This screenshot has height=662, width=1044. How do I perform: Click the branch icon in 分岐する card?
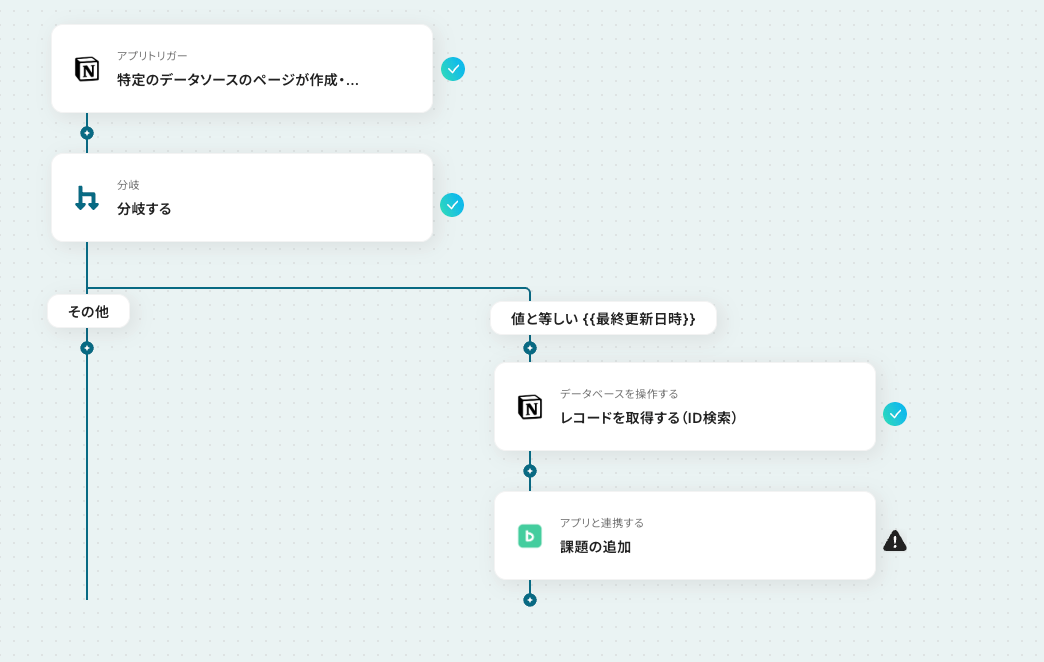point(87,198)
